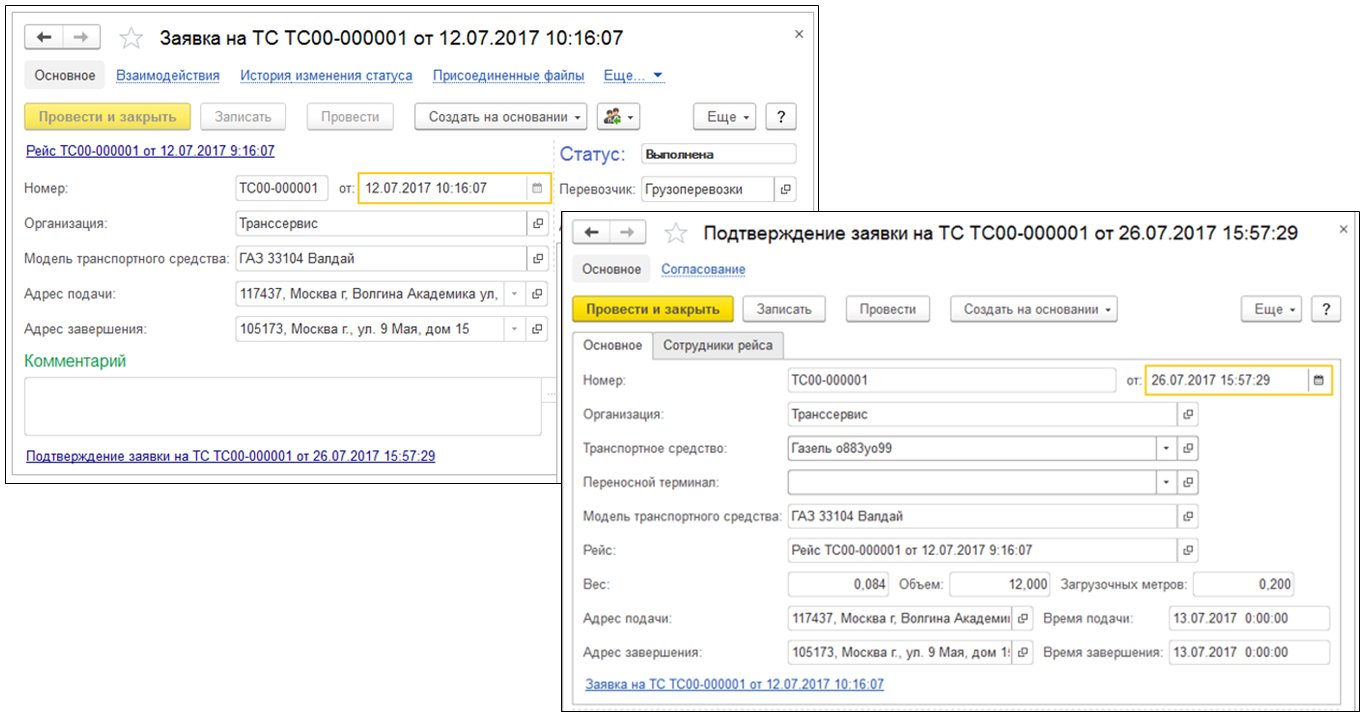
Task: Switch to the Сотрудники рейса tab
Action: 717,345
